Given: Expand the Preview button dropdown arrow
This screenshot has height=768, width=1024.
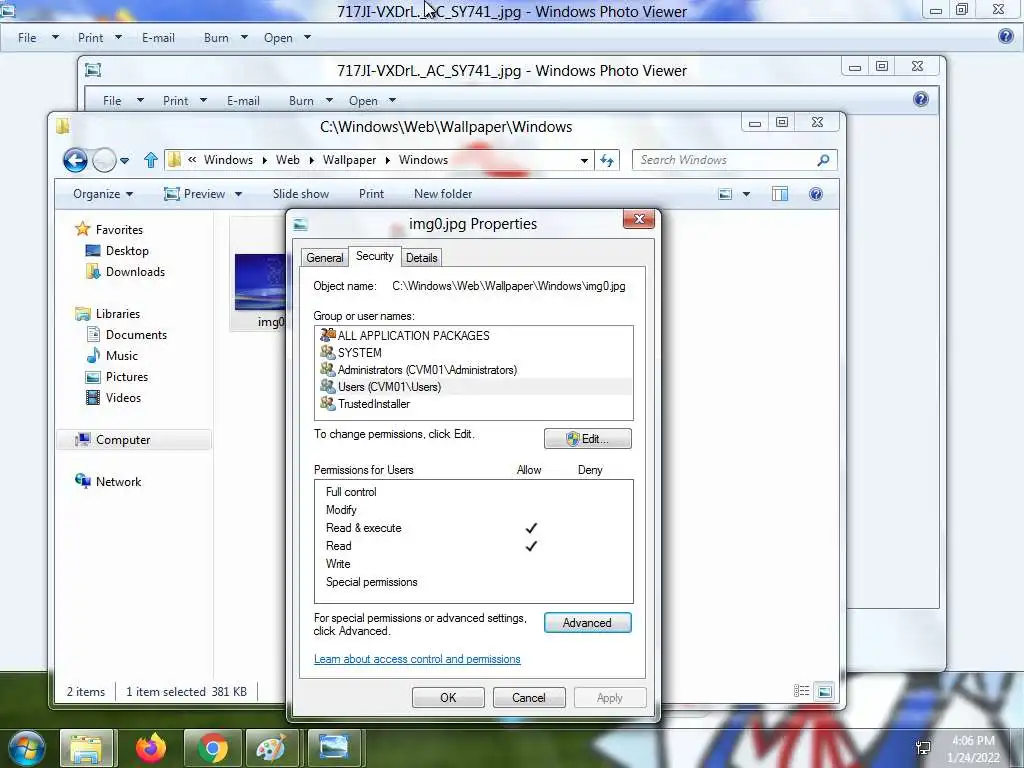Looking at the screenshot, I should coord(238,194).
